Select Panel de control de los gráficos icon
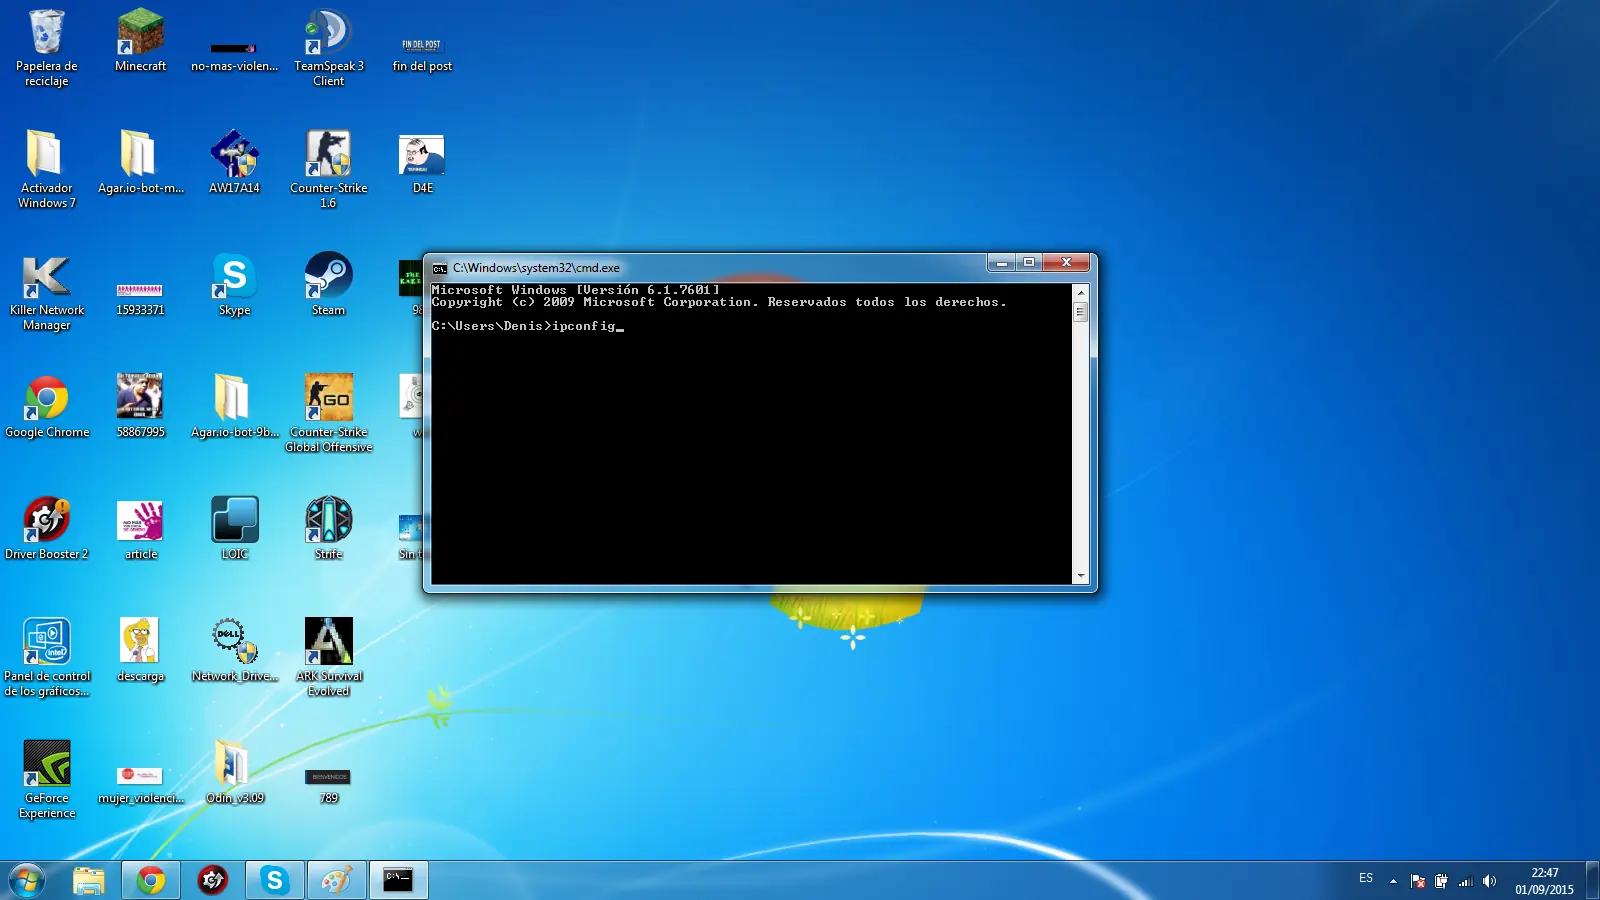The image size is (1600, 900). [x=46, y=657]
